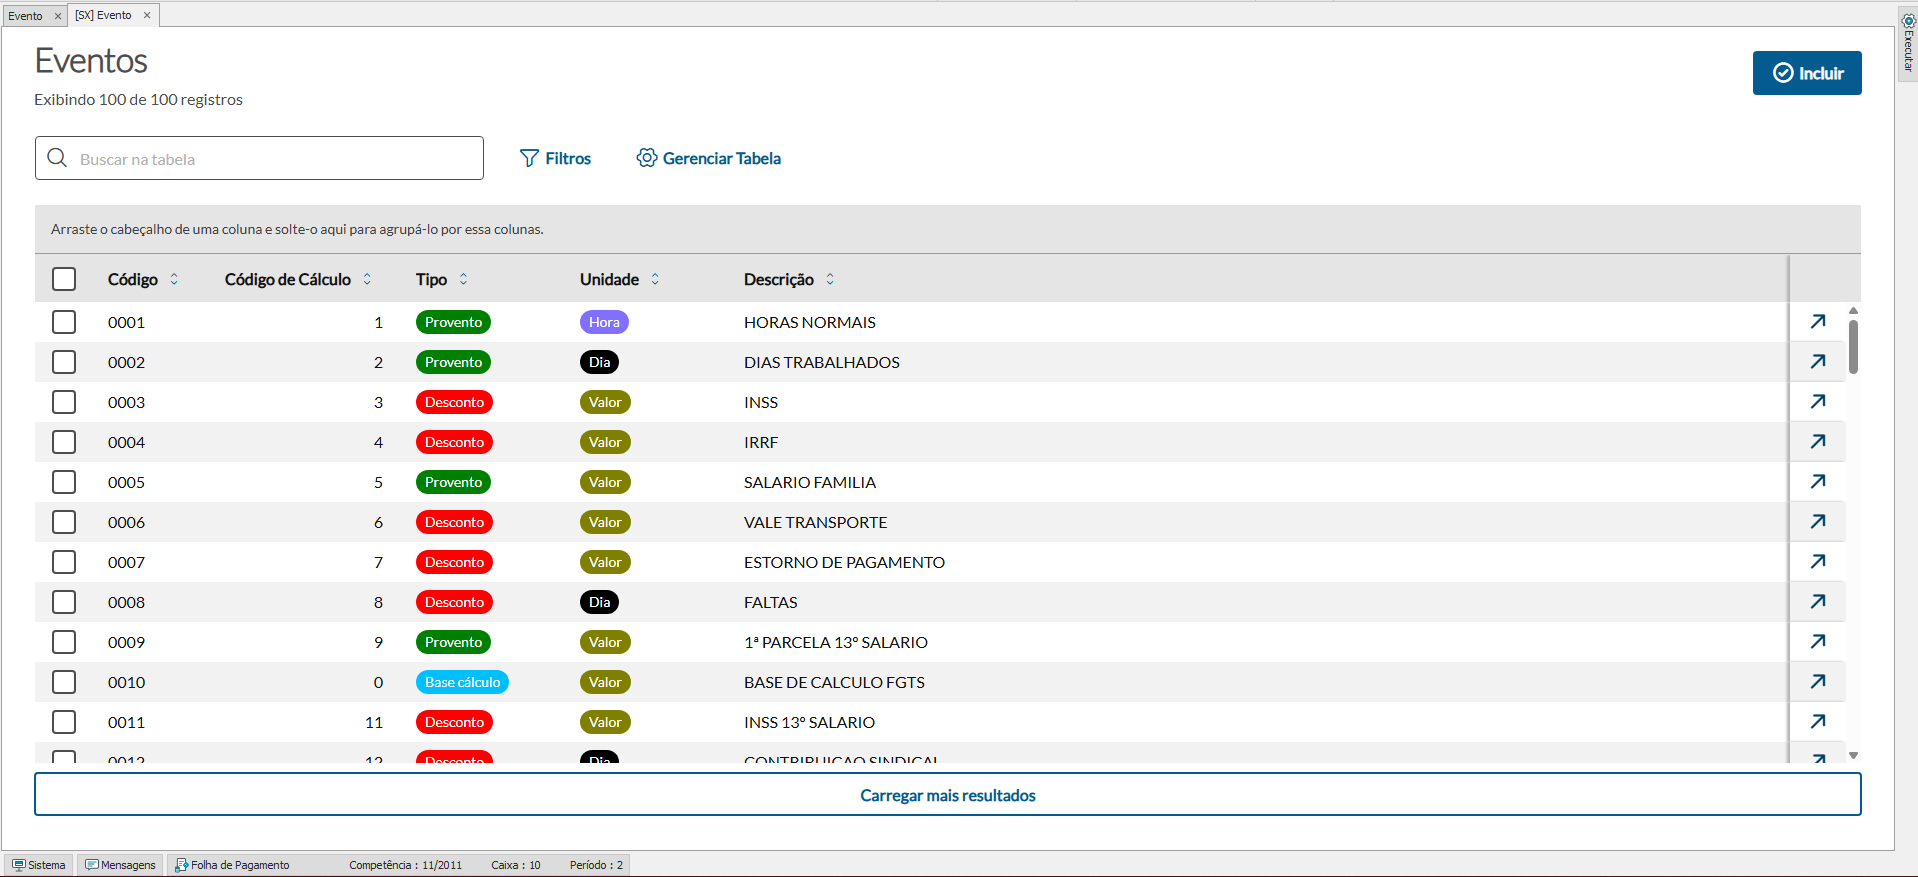Select the checkbox for row 0003
The image size is (1918, 877).
click(64, 402)
